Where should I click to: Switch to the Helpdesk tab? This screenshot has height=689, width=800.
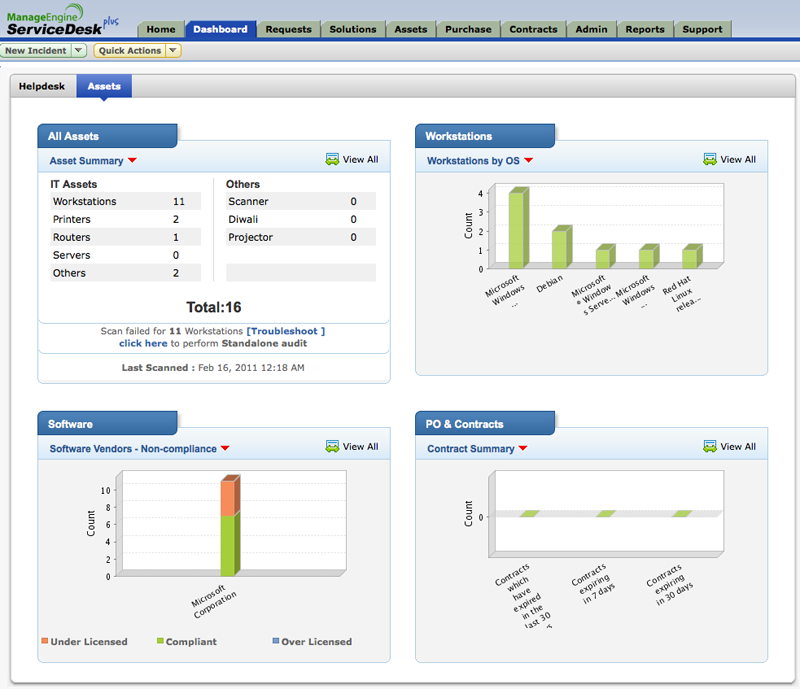(42, 87)
